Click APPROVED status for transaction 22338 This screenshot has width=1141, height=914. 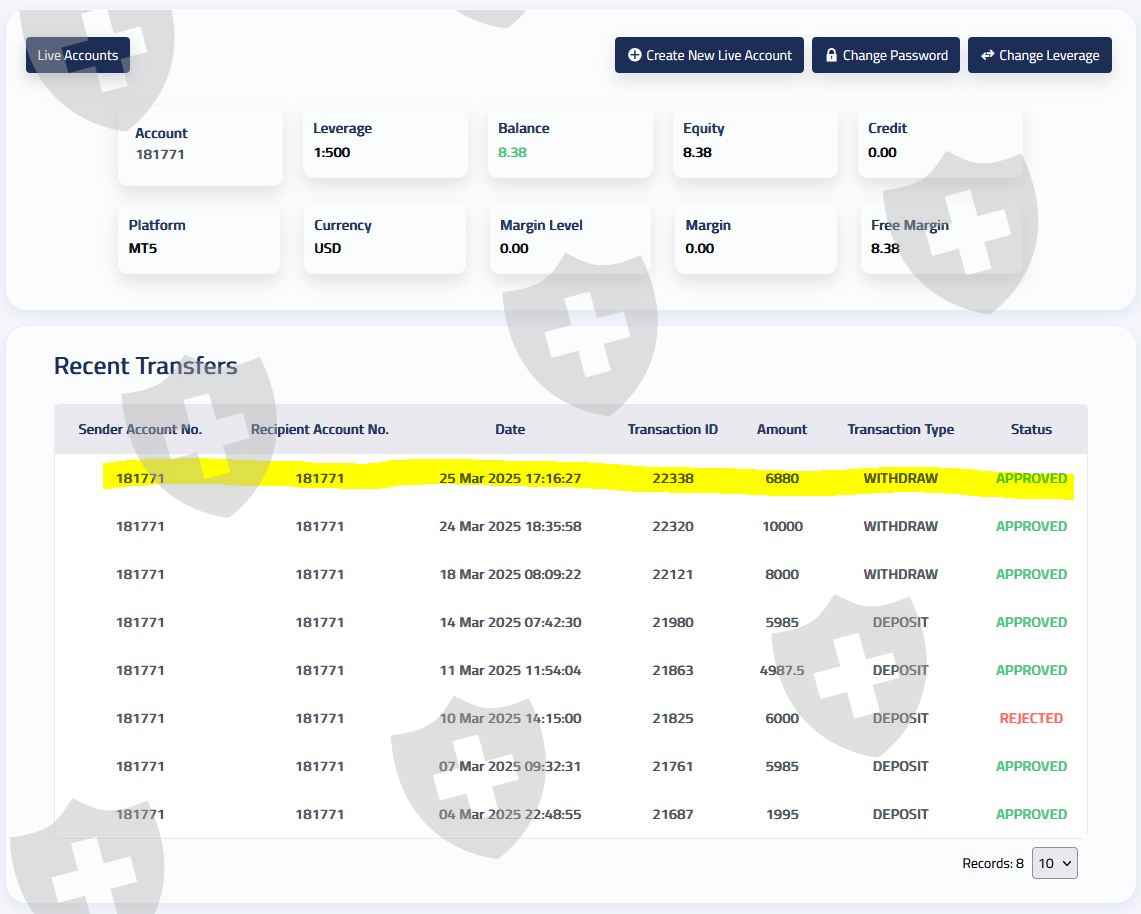(1031, 478)
